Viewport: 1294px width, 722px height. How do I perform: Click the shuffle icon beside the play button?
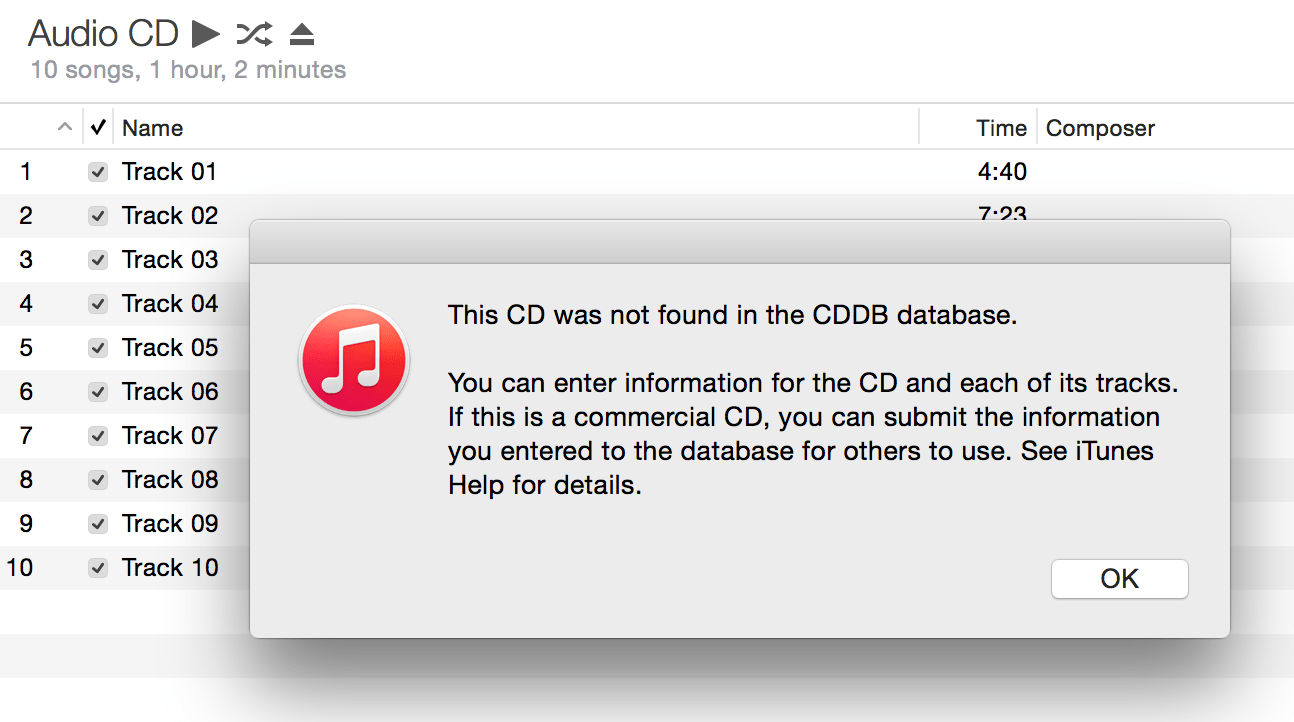pos(255,33)
